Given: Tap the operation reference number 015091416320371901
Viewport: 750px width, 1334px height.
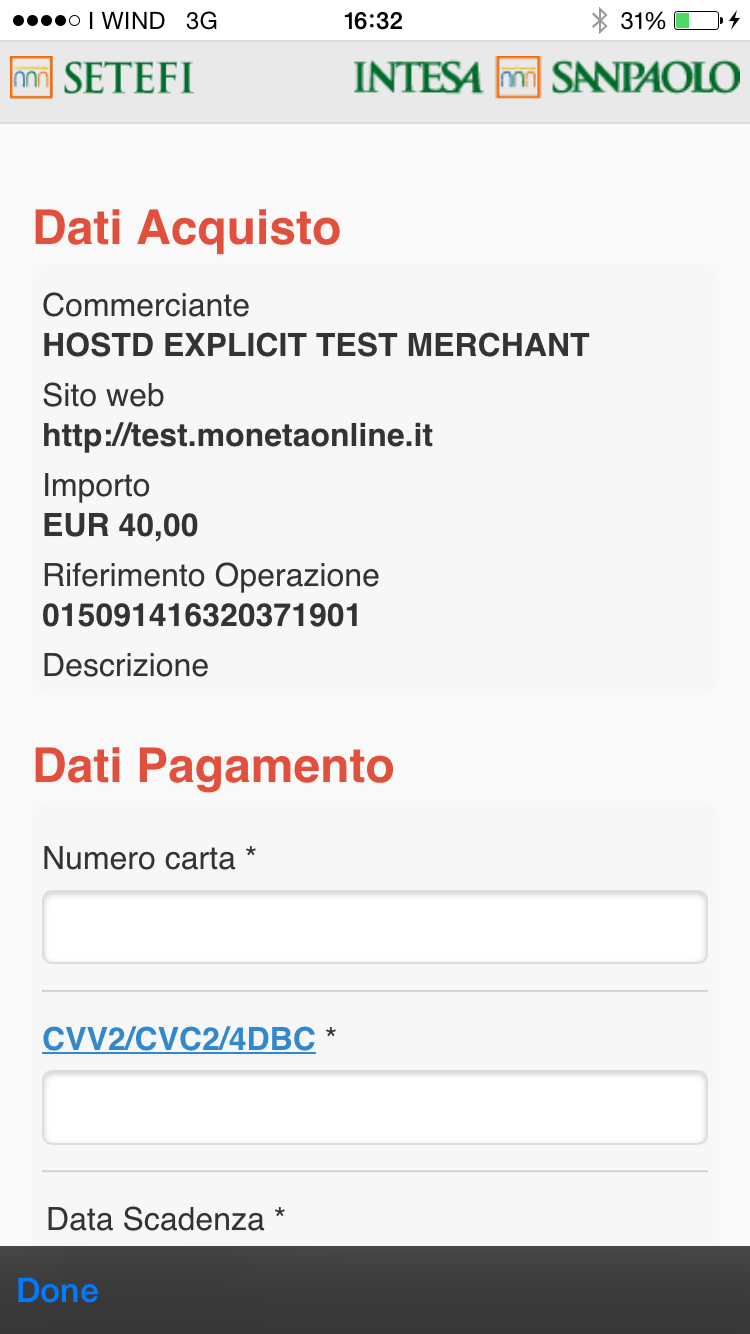Looking at the screenshot, I should (x=201, y=615).
